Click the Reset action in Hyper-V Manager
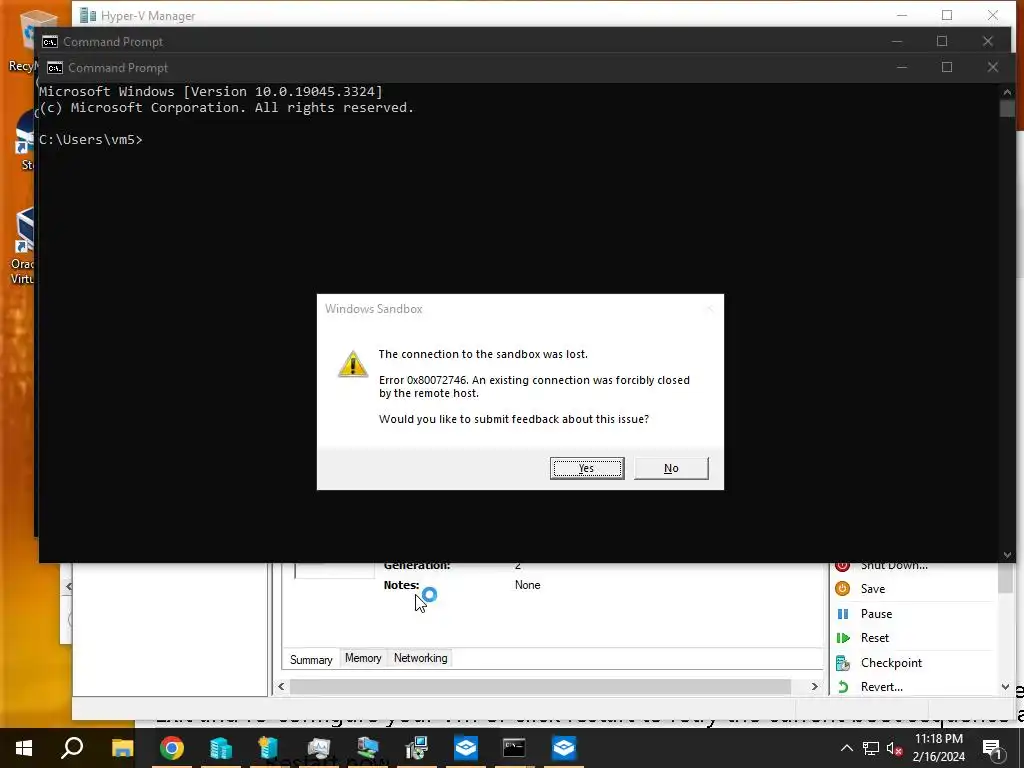This screenshot has height=768, width=1024. pos(874,638)
